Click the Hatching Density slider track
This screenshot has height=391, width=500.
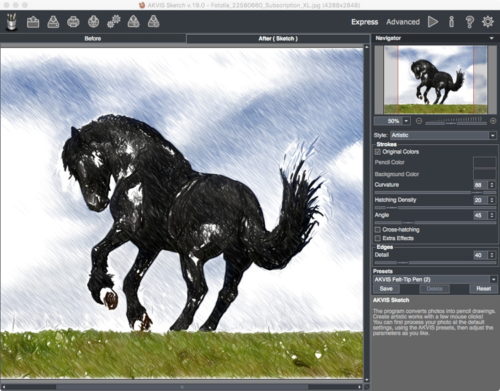click(x=435, y=208)
